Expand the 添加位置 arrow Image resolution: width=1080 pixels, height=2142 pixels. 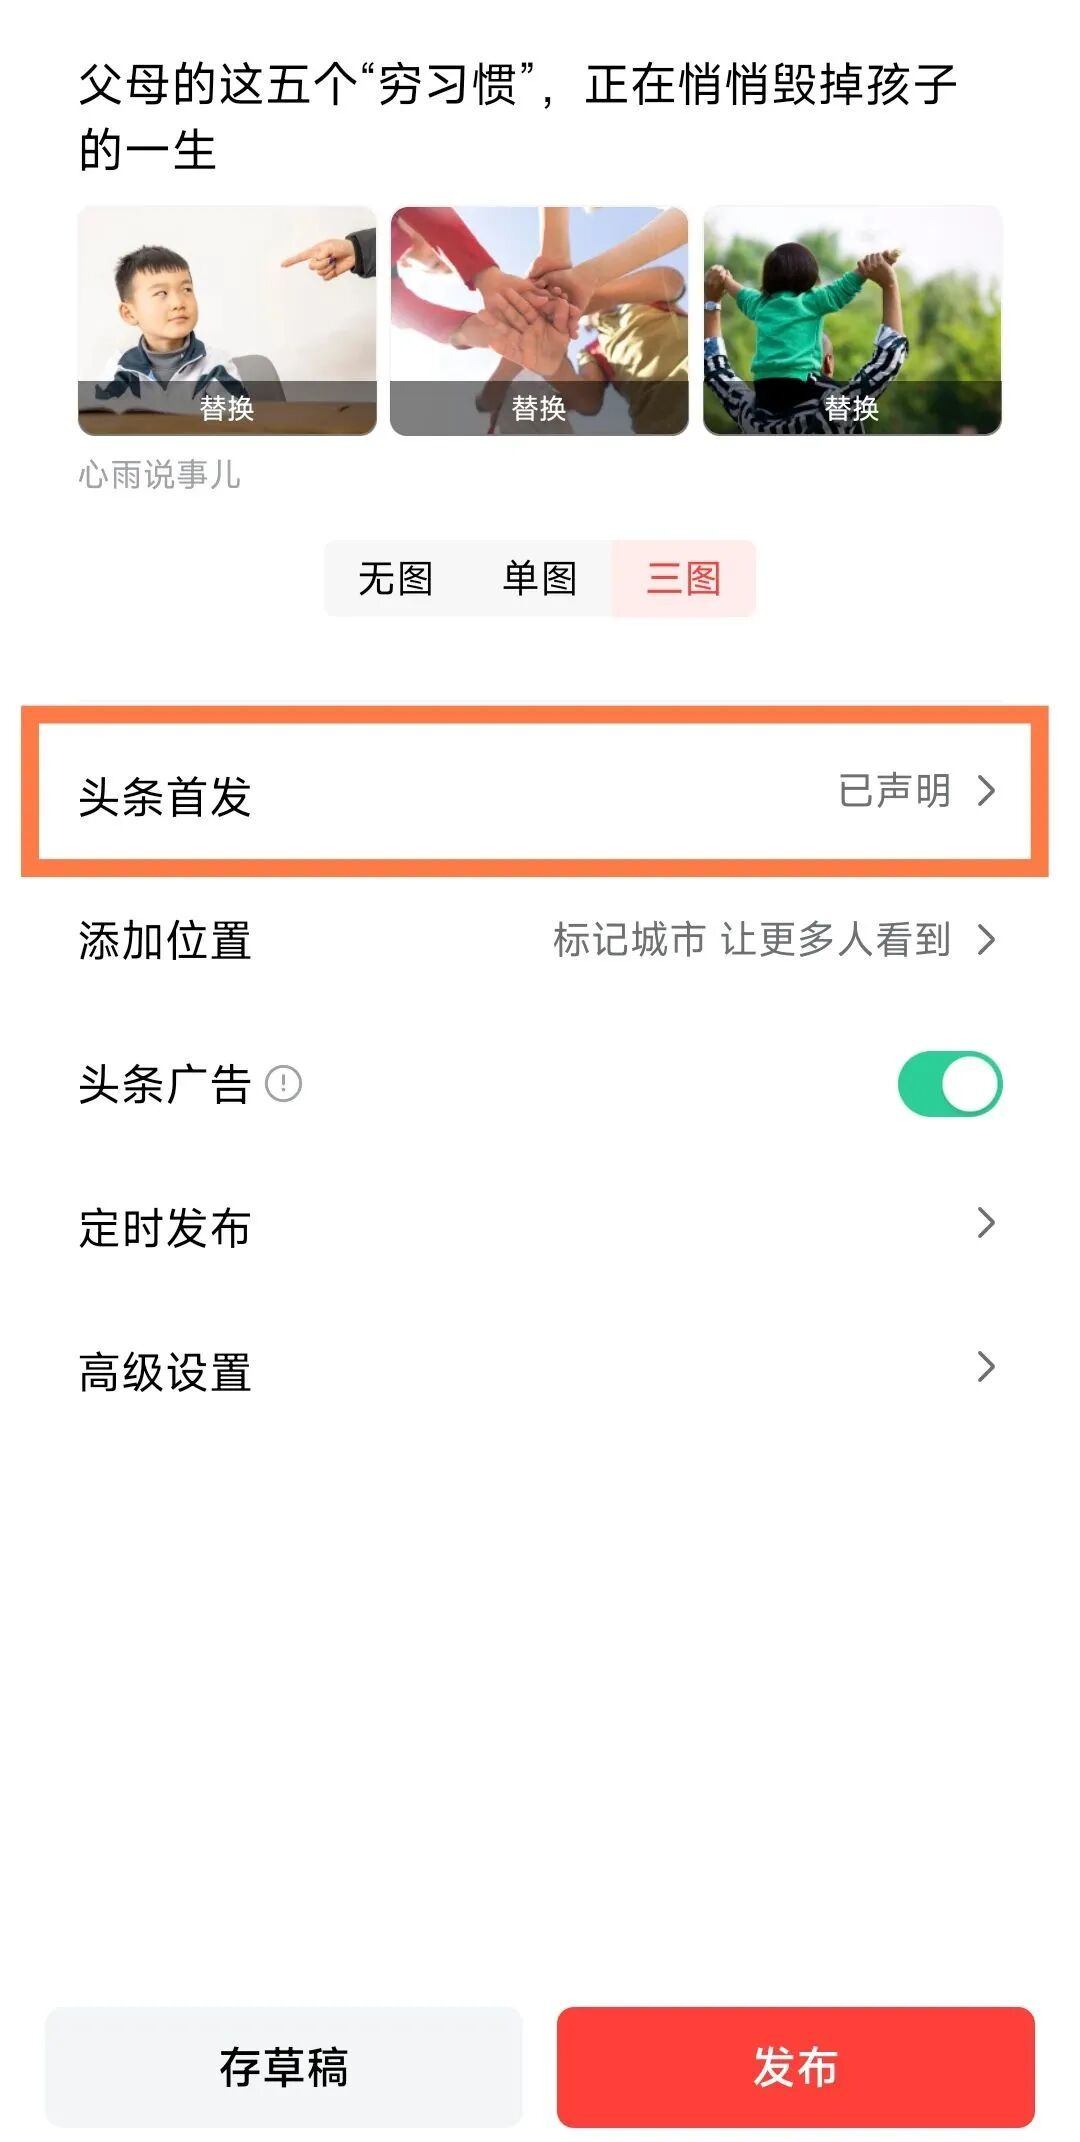pos(987,940)
